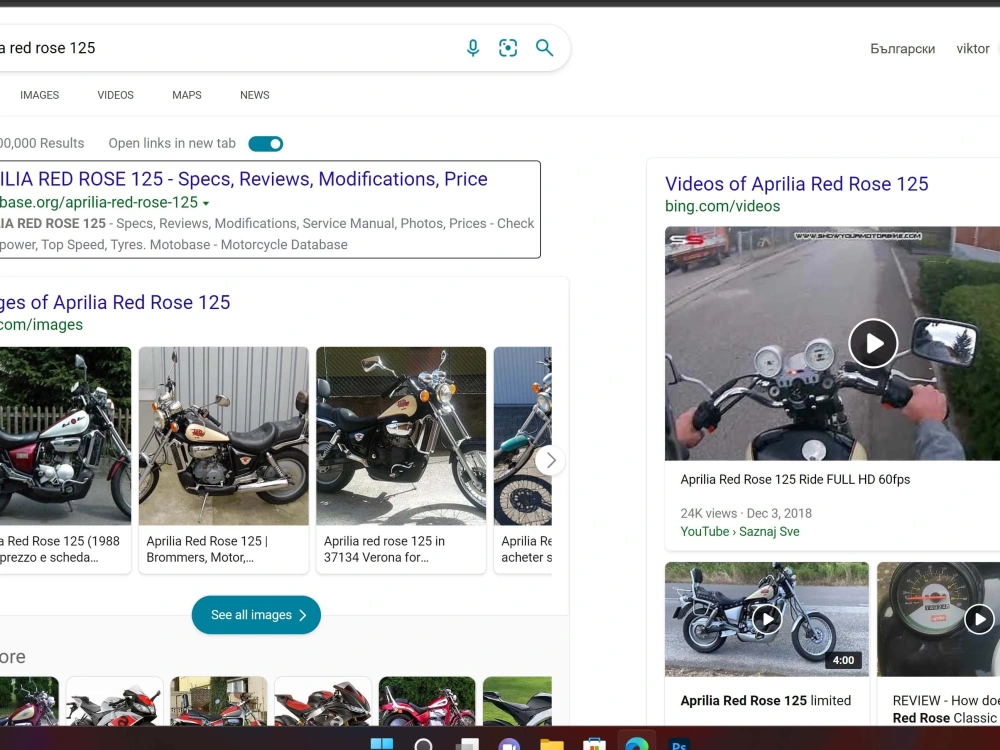Click See all images button

(256, 615)
